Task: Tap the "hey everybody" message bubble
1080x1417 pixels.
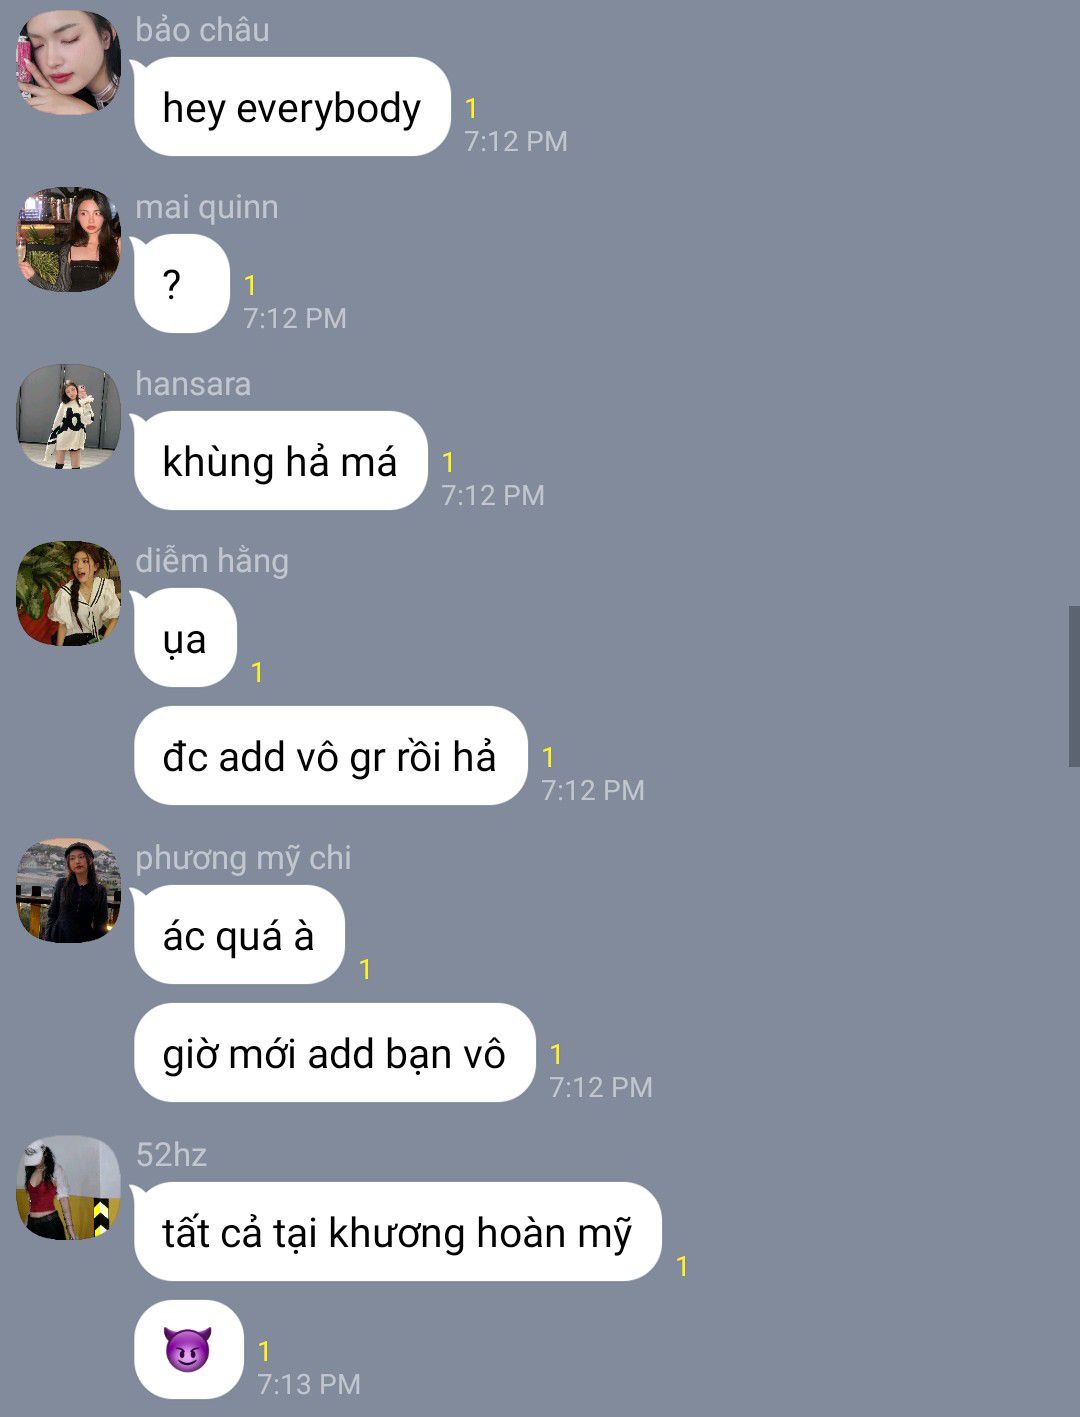Action: pyautogui.click(x=292, y=107)
